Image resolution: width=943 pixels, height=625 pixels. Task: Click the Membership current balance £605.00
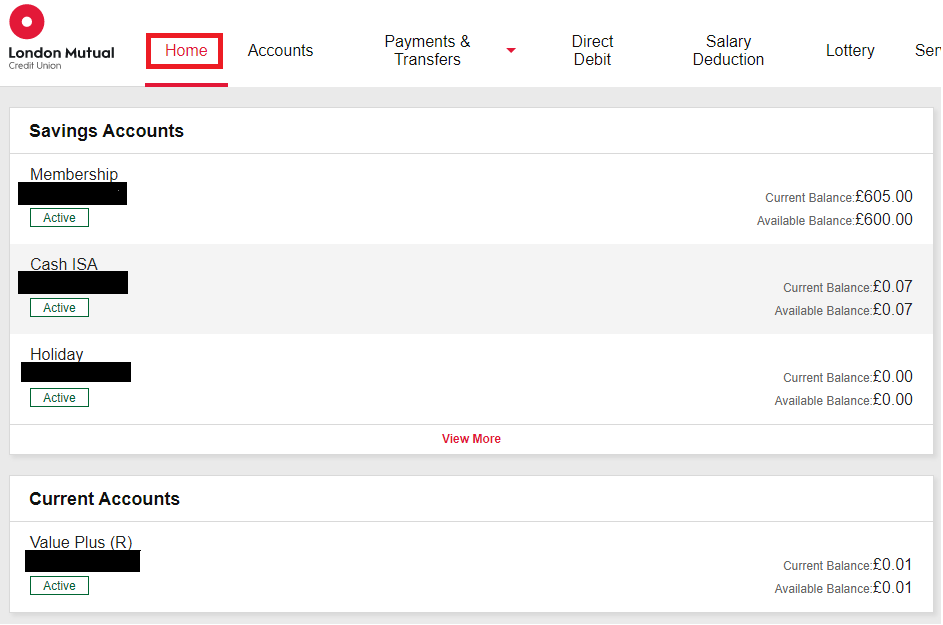click(883, 197)
